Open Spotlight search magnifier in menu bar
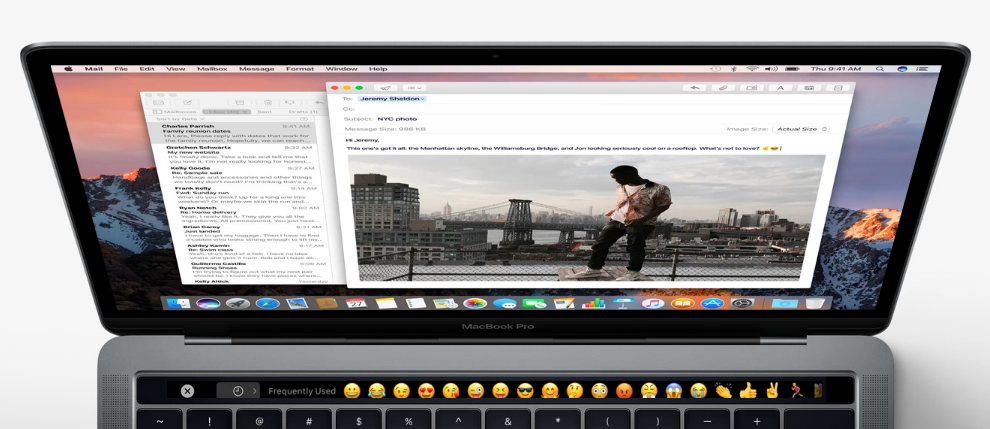990x429 pixels. click(x=880, y=68)
